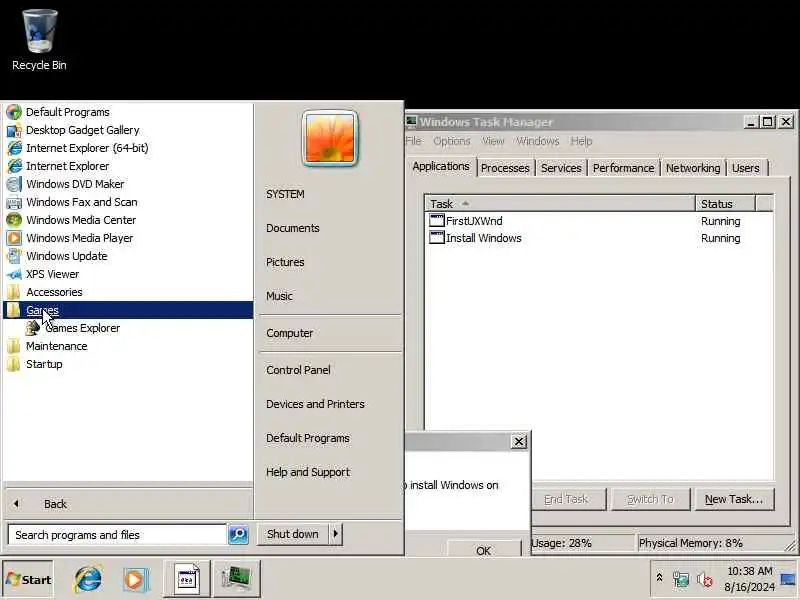Screen dimensions: 800x600
Task: Open the File menu in Task Manager
Action: pos(414,141)
